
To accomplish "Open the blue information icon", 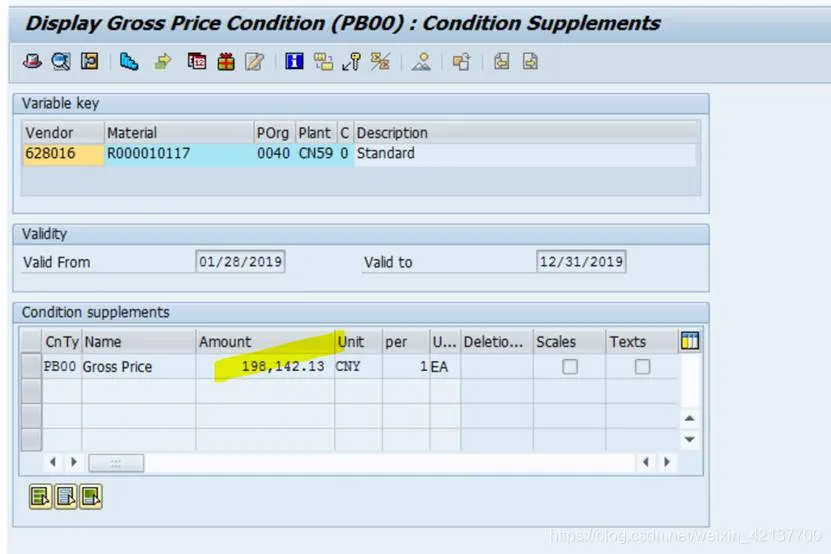I will point(294,61).
